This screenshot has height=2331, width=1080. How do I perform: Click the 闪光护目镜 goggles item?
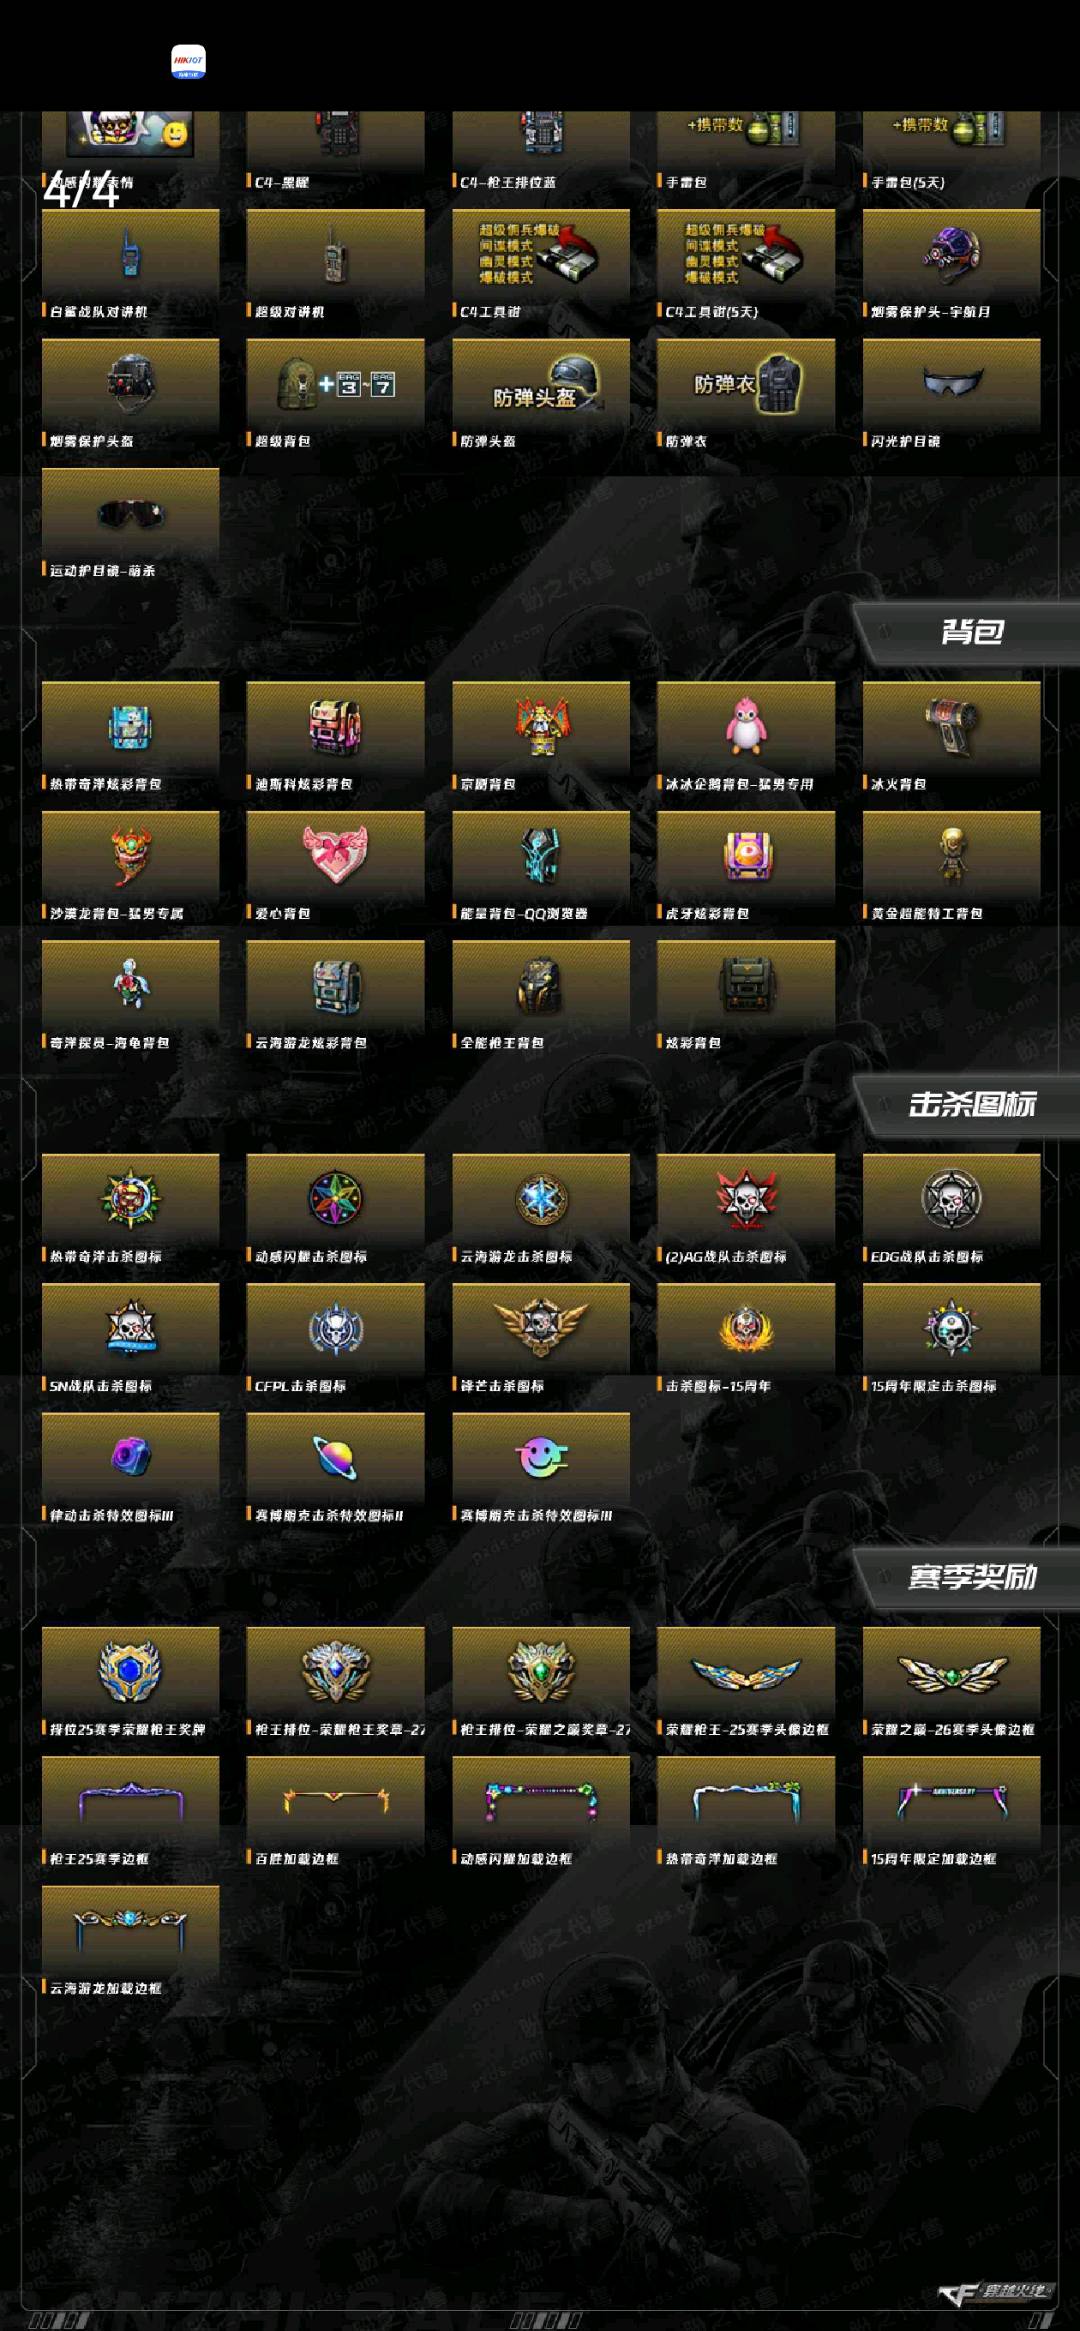[x=951, y=395]
